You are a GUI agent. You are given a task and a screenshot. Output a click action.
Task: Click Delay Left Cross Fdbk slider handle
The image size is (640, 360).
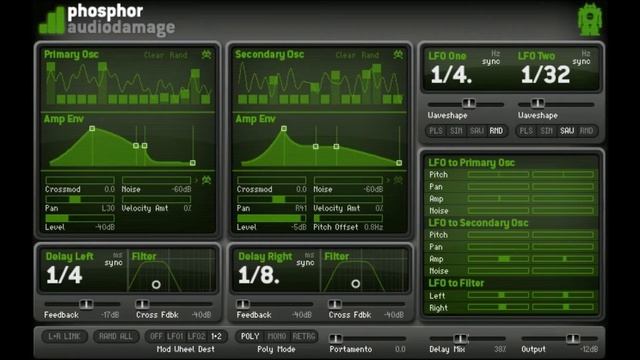point(142,304)
